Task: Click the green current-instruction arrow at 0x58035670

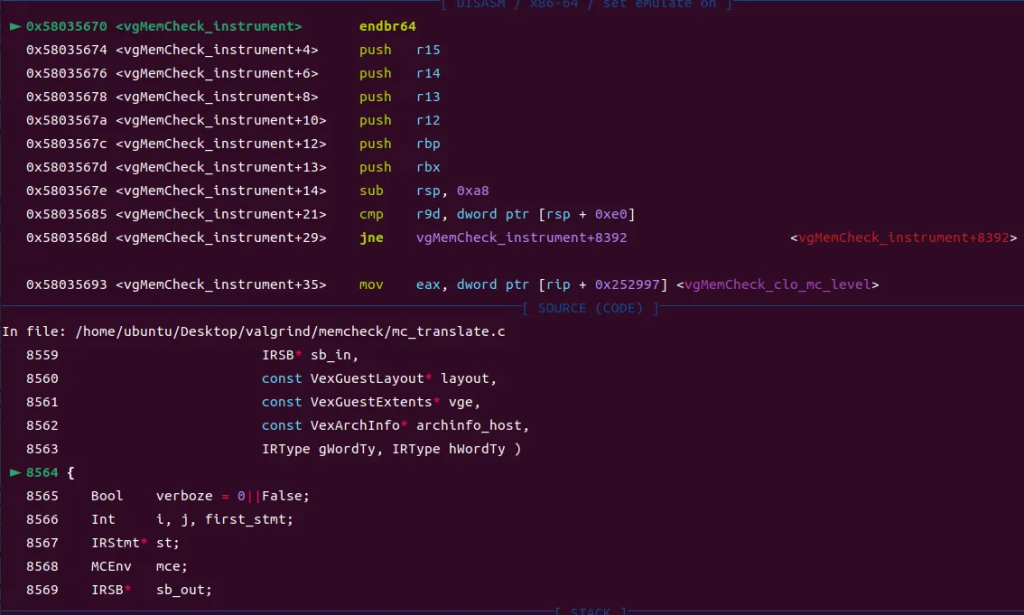Action: pos(14,26)
